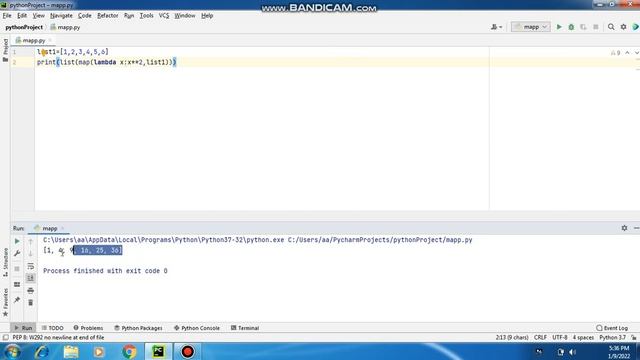Click the mapp.py breadcrumb in navigation bar
640x360 pixels.
pyautogui.click(x=65, y=27)
